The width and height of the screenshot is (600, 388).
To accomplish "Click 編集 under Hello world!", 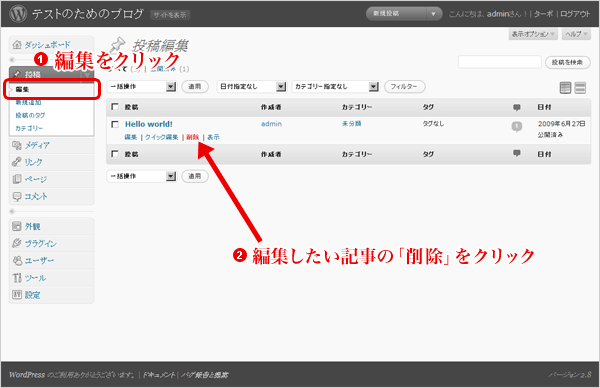I will click(131, 137).
